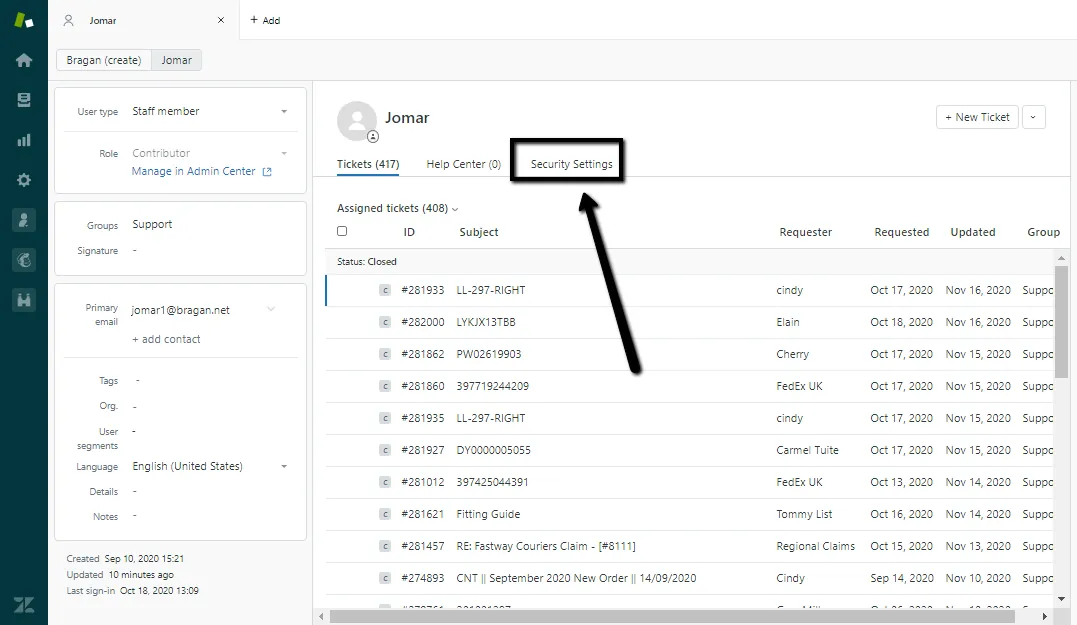
Task: Open the Home icon in sidebar
Action: tap(24, 60)
